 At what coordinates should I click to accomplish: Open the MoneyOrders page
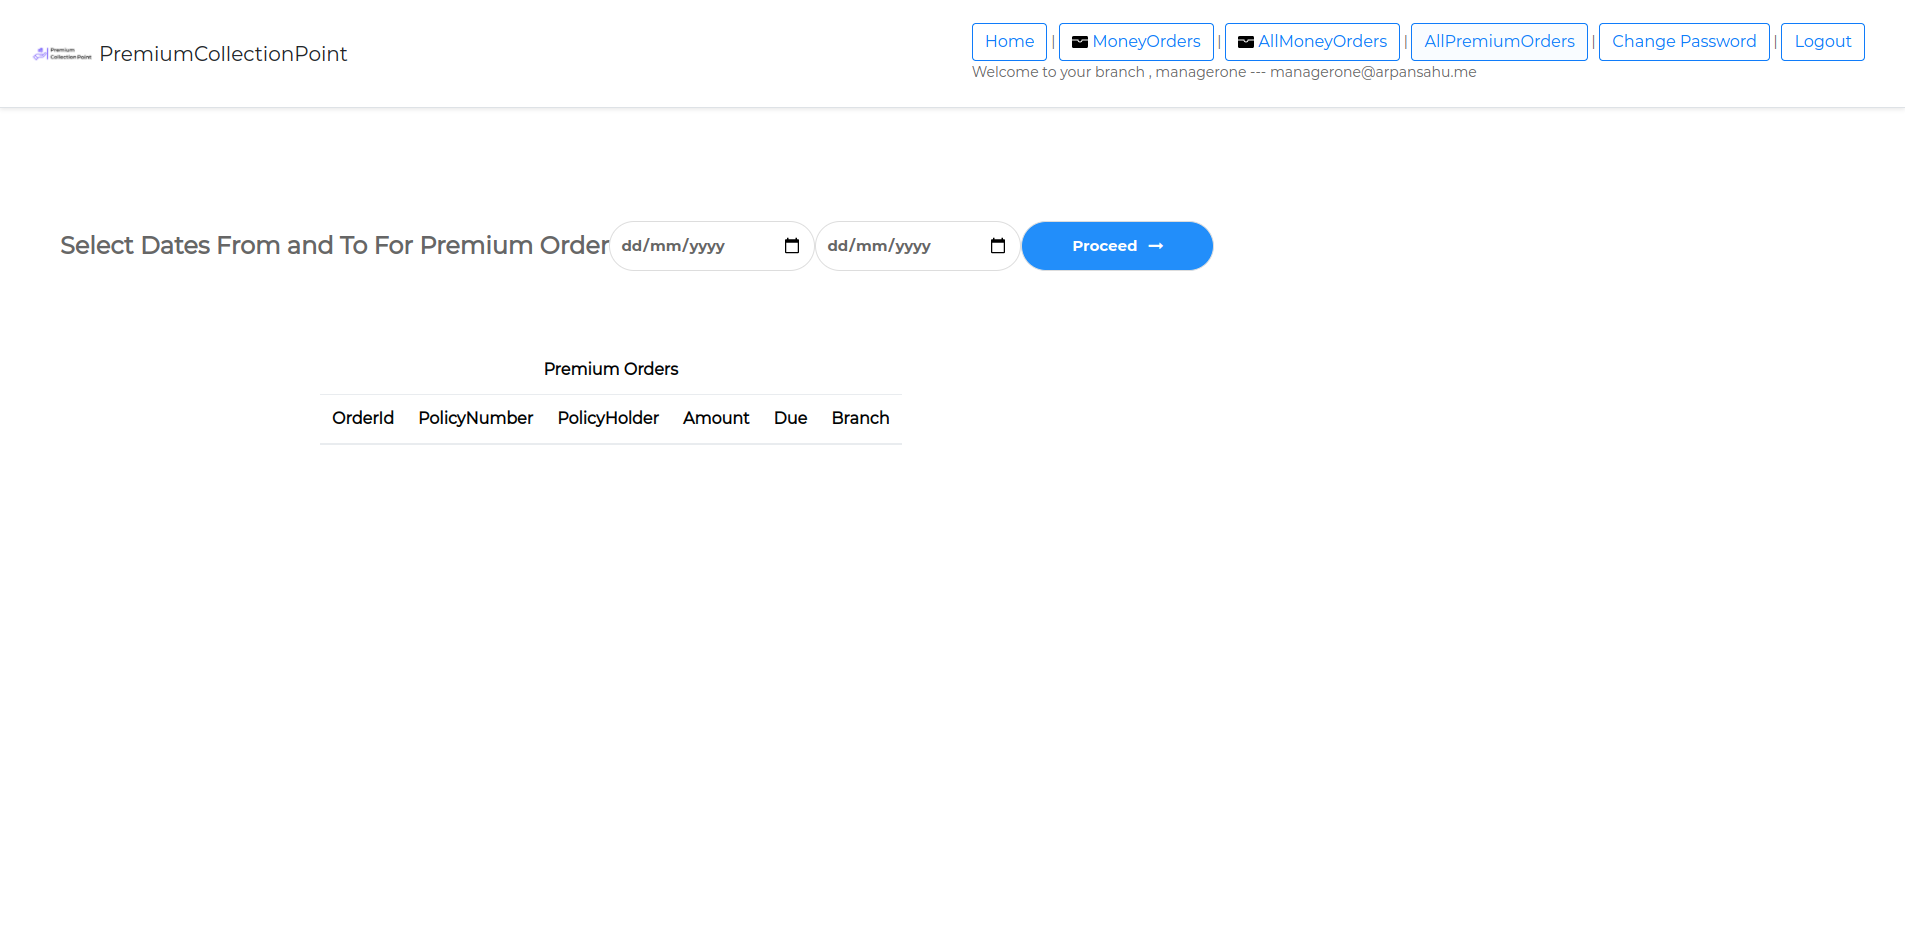tap(1146, 42)
